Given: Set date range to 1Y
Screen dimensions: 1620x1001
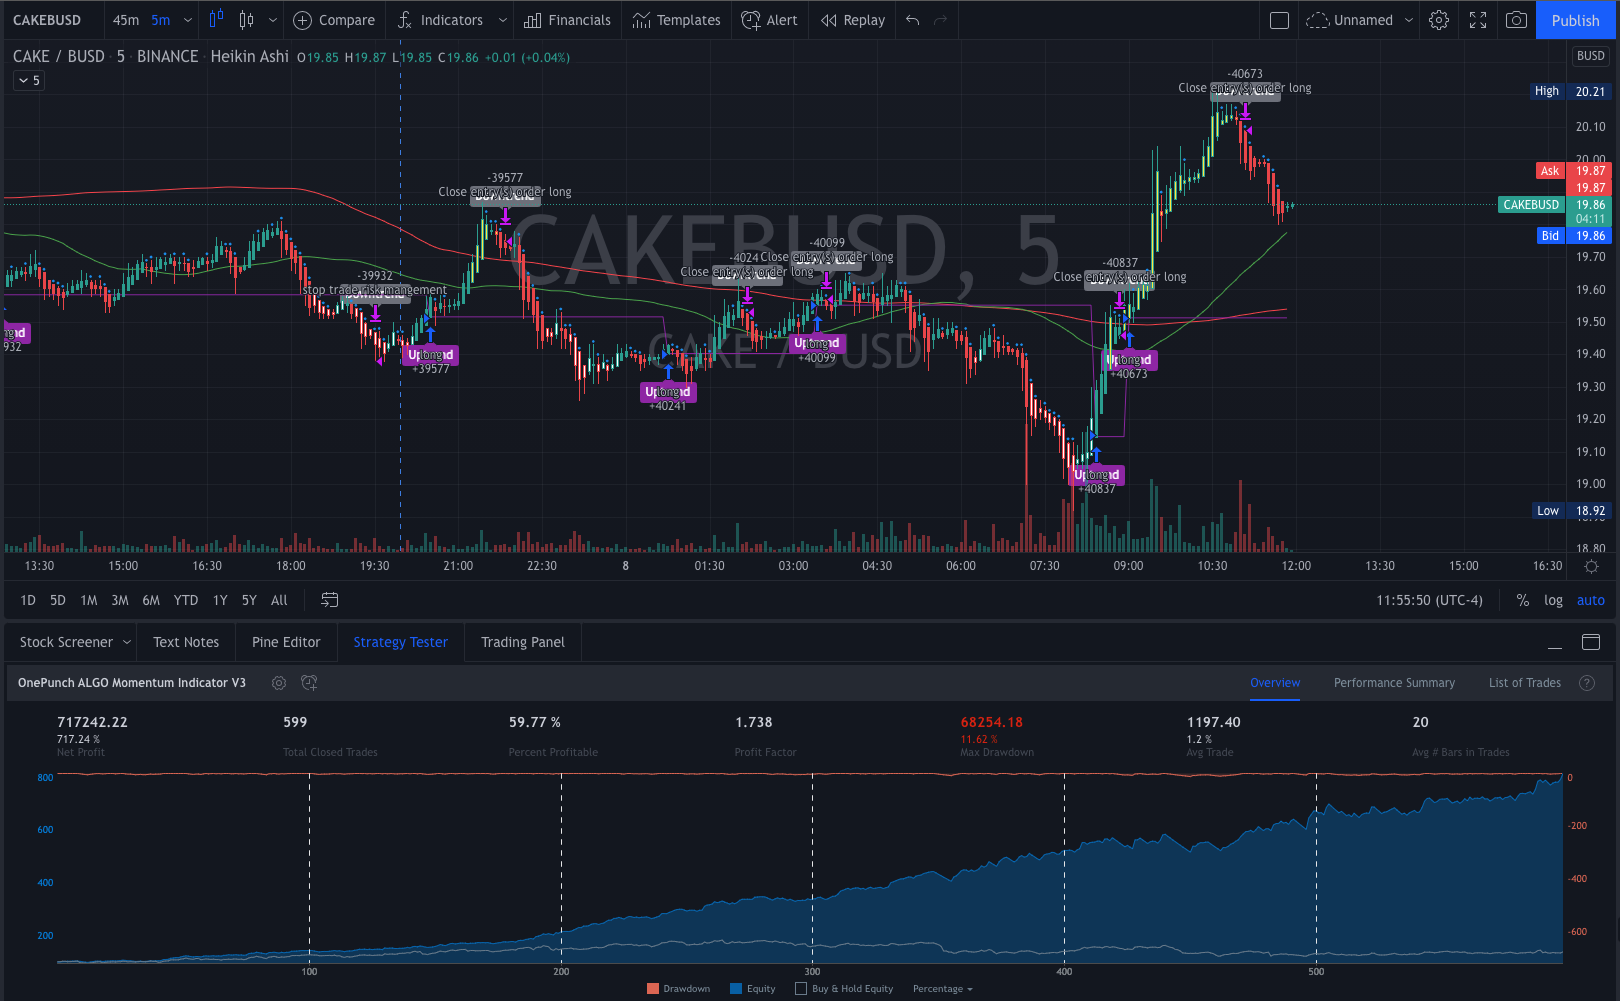Looking at the screenshot, I should click(220, 600).
